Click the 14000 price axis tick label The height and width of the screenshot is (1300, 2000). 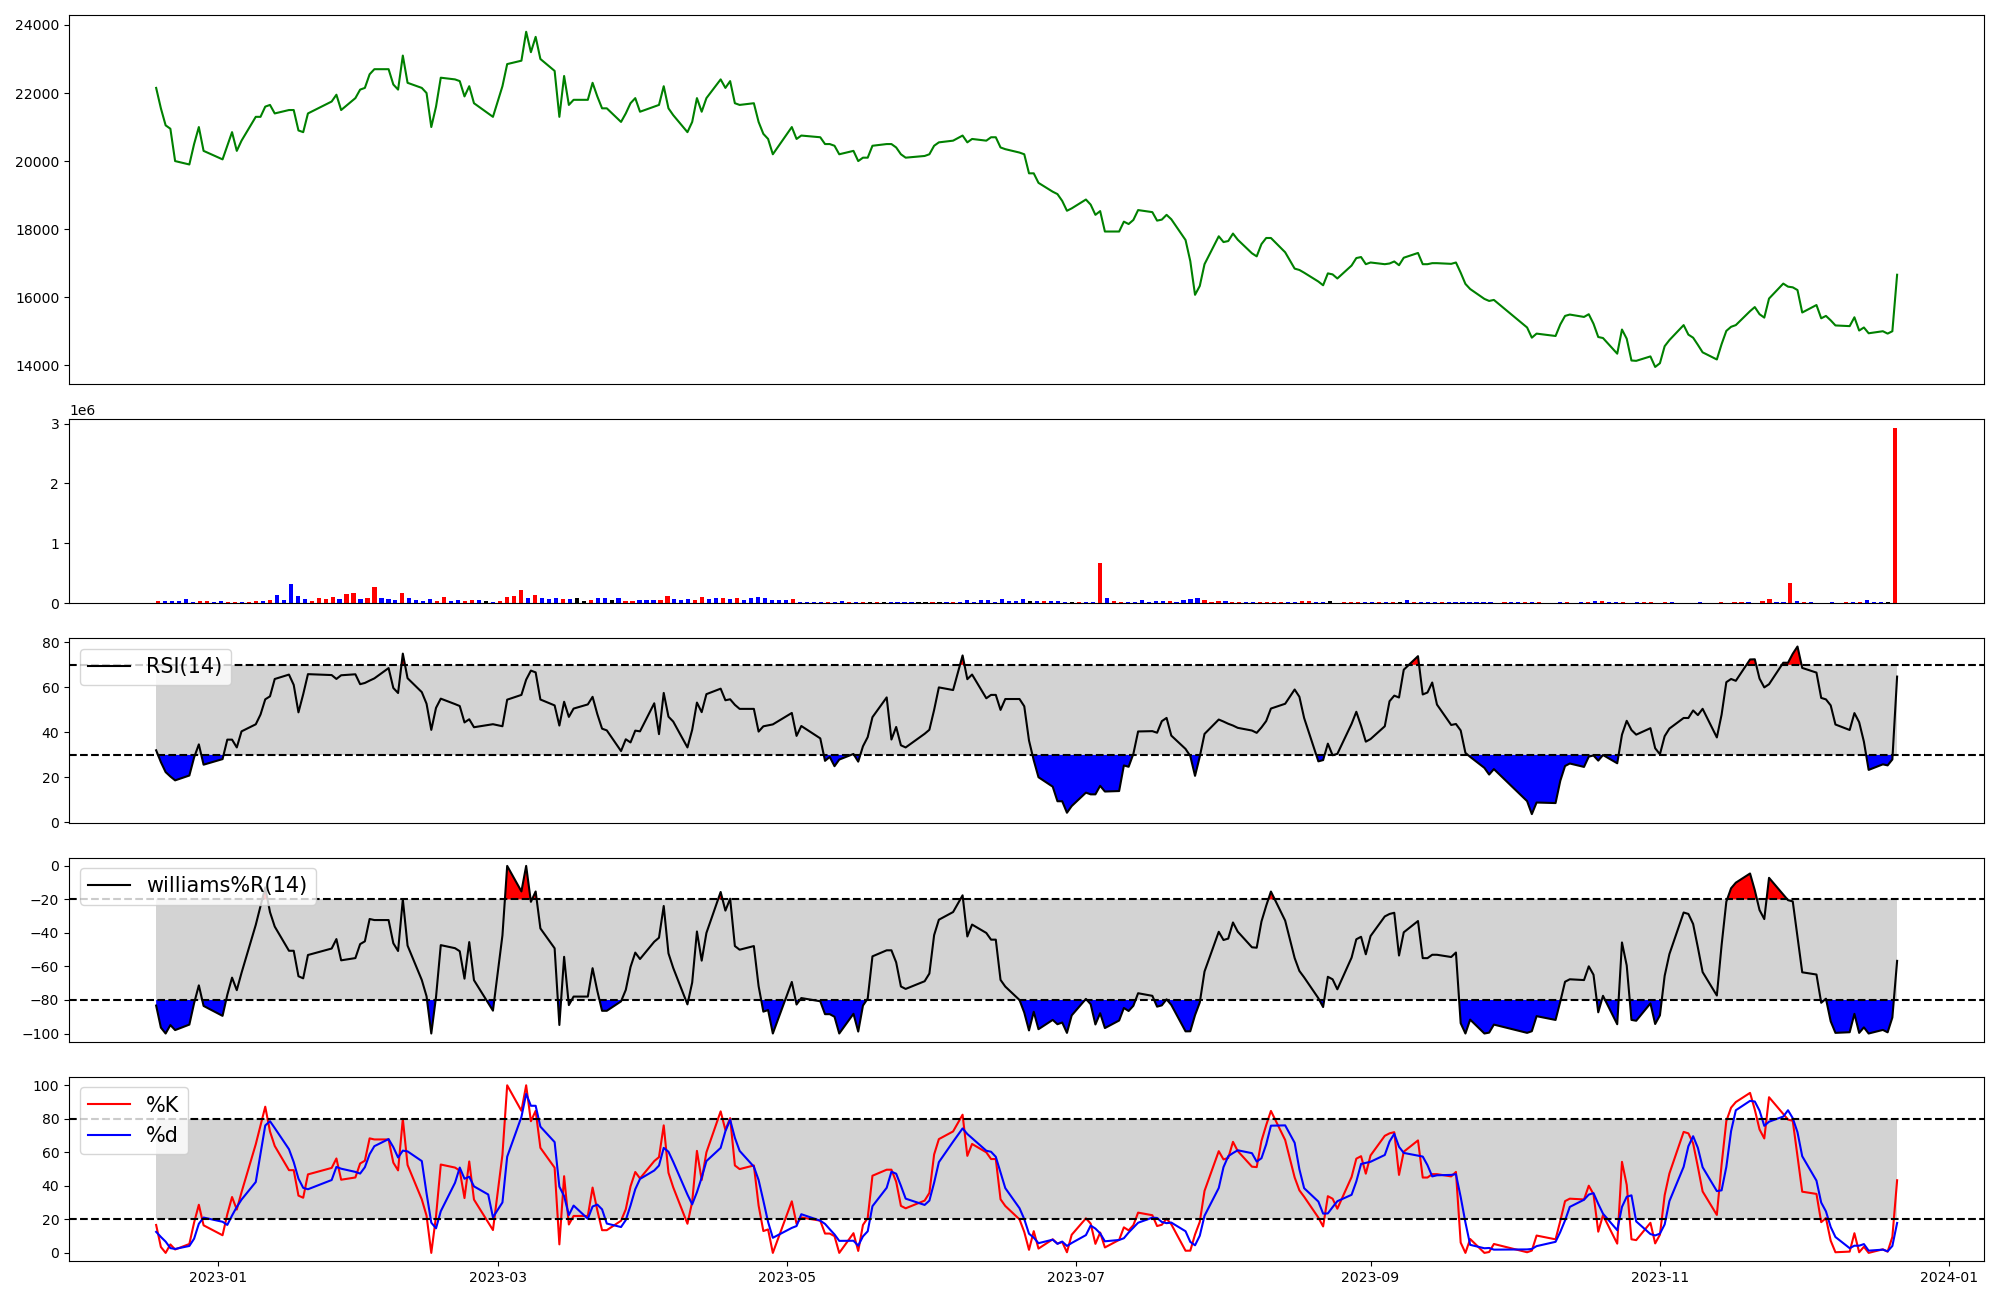click(37, 366)
